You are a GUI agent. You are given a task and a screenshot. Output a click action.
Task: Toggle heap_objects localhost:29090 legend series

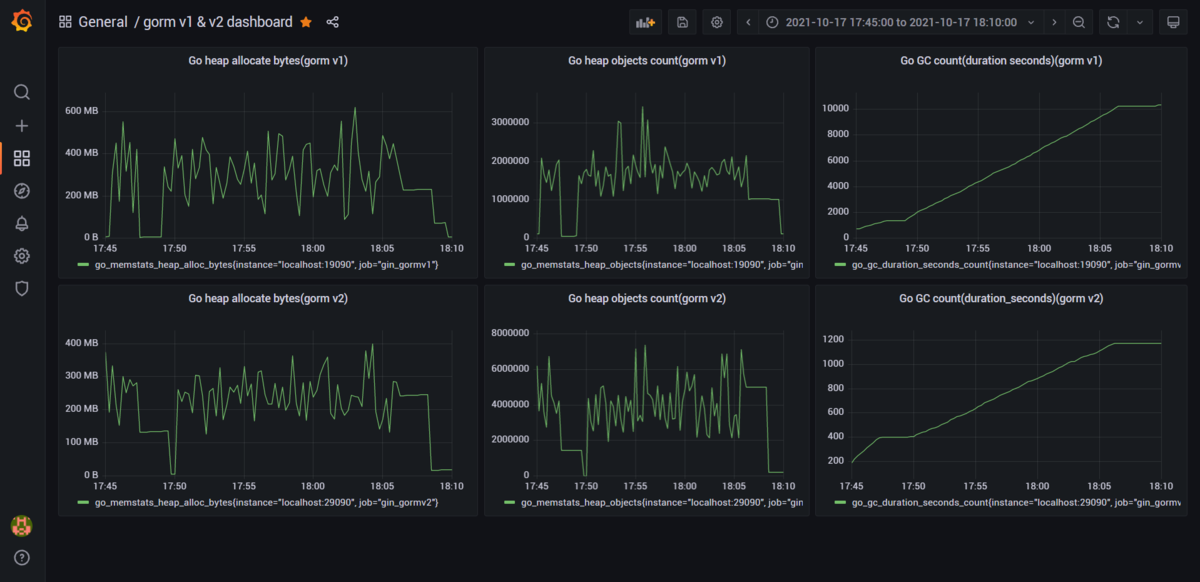[663, 502]
